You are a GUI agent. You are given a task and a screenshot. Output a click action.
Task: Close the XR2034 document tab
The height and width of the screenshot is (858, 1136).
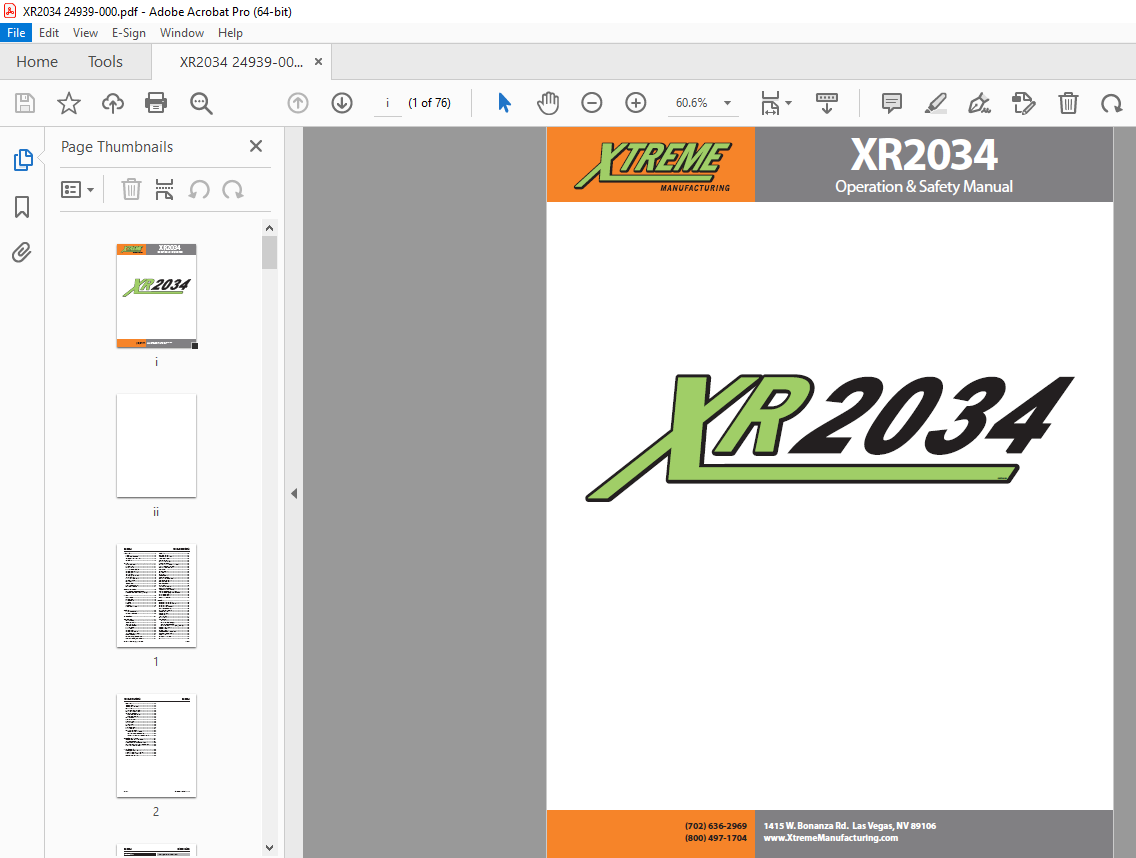[318, 62]
